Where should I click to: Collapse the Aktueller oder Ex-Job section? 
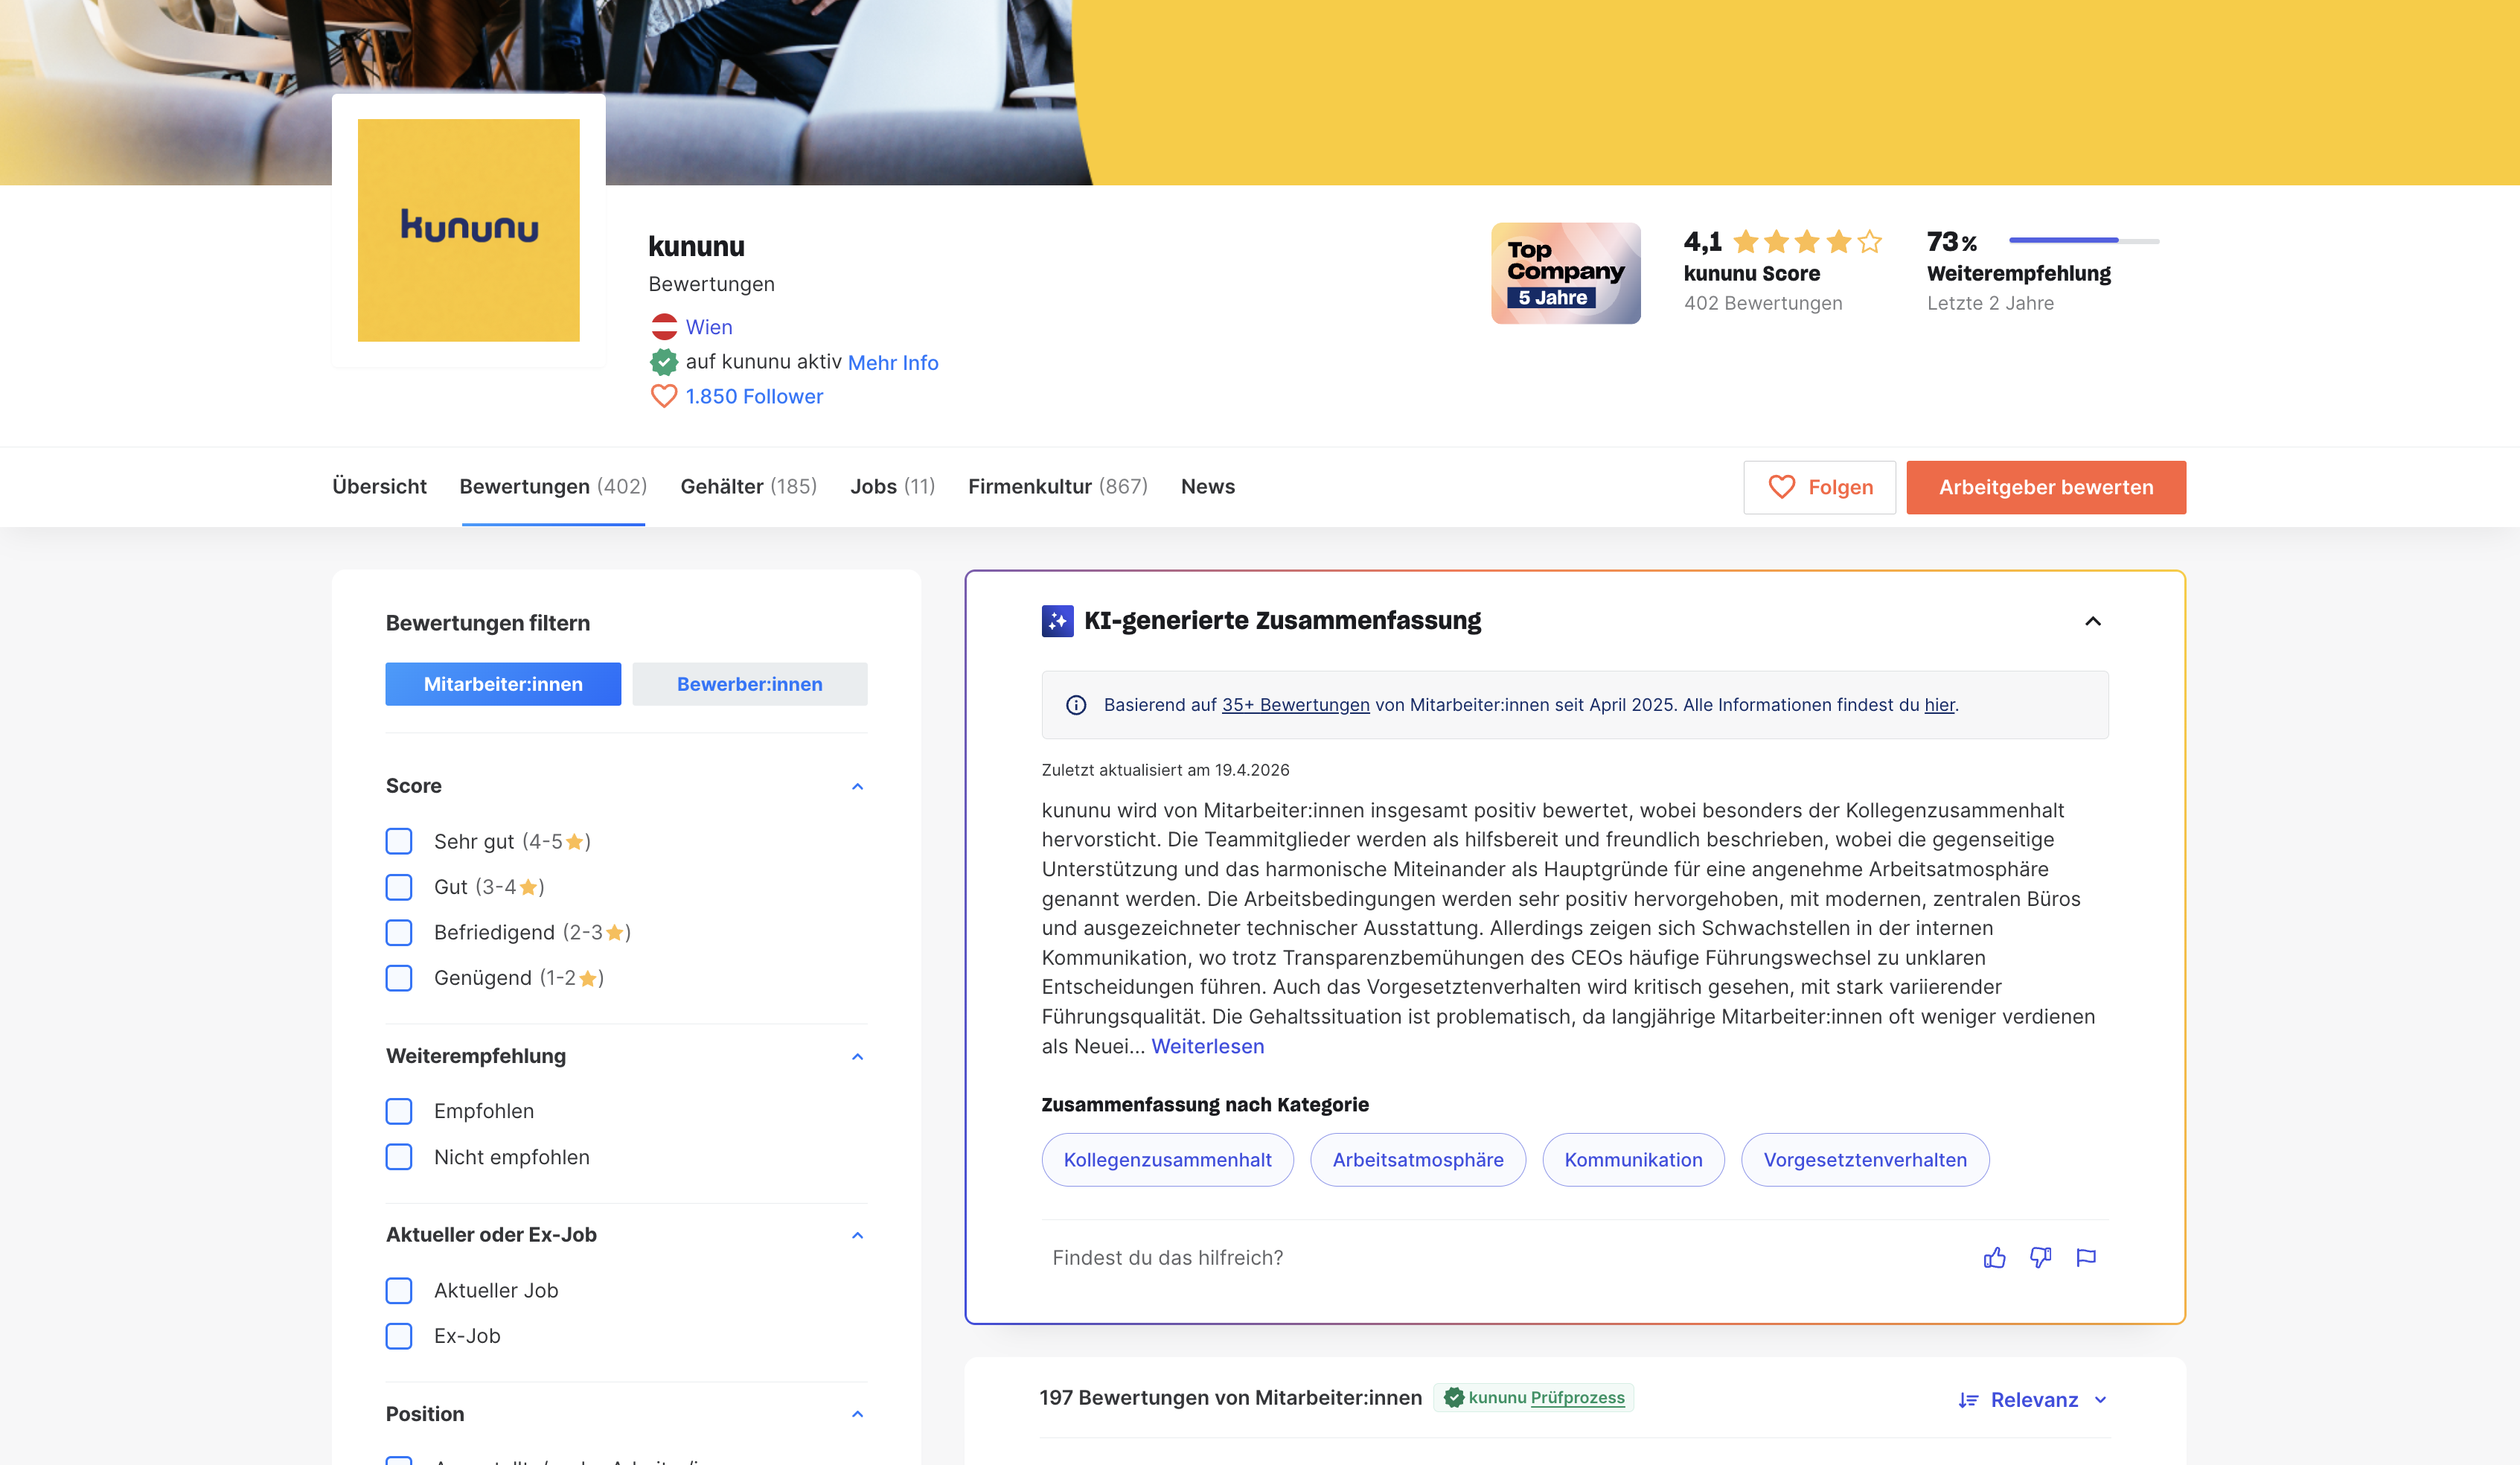[x=857, y=1236]
